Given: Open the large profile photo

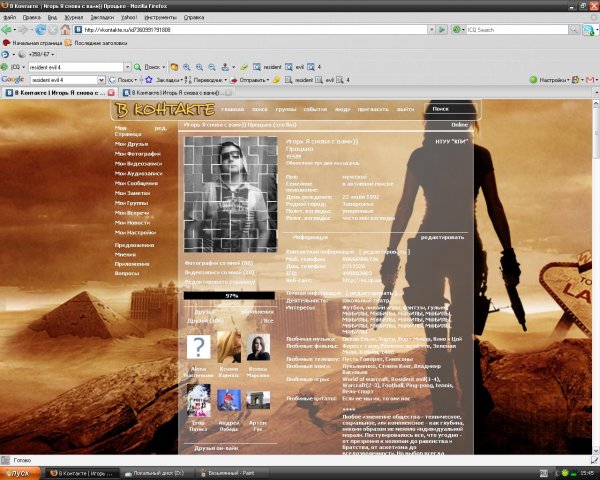Looking at the screenshot, I should coord(230,194).
